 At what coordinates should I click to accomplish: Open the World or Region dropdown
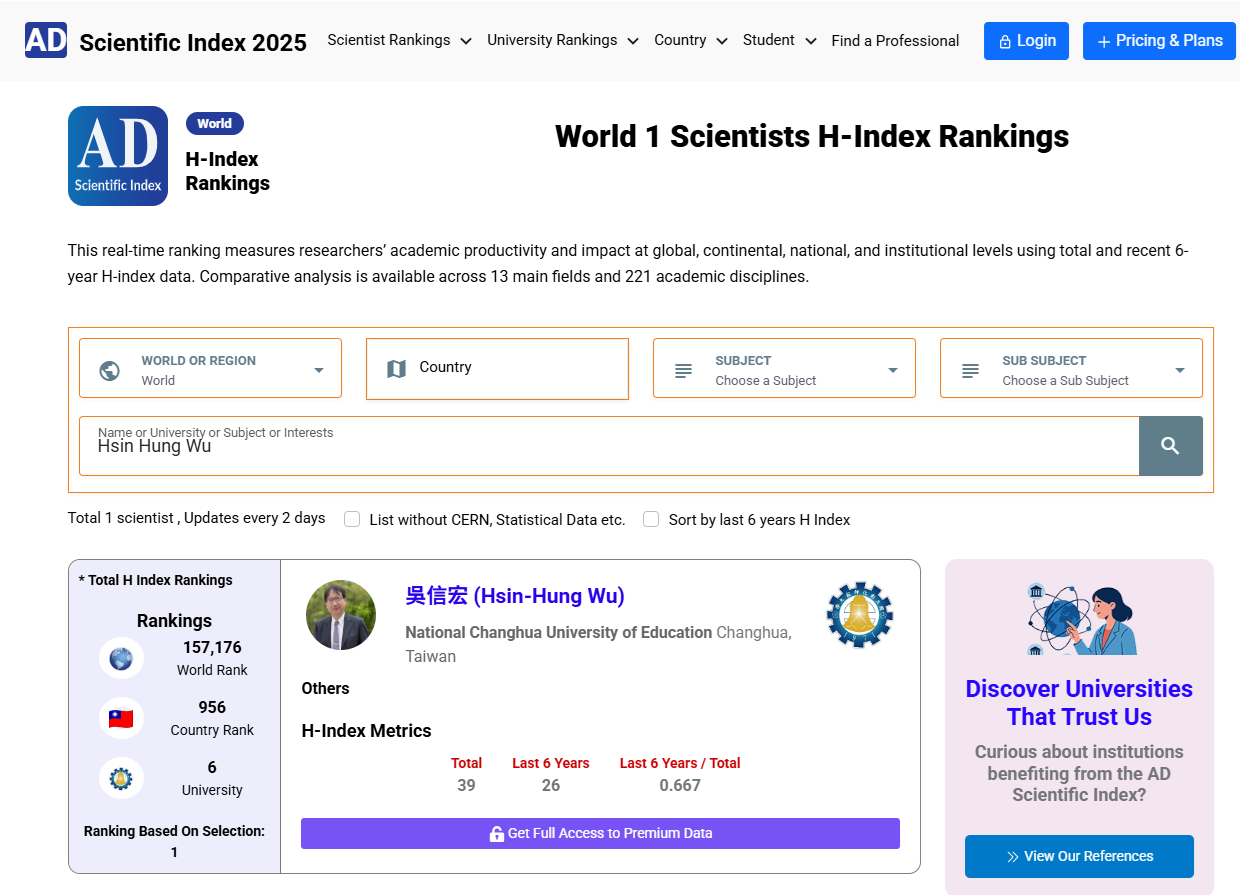point(210,369)
